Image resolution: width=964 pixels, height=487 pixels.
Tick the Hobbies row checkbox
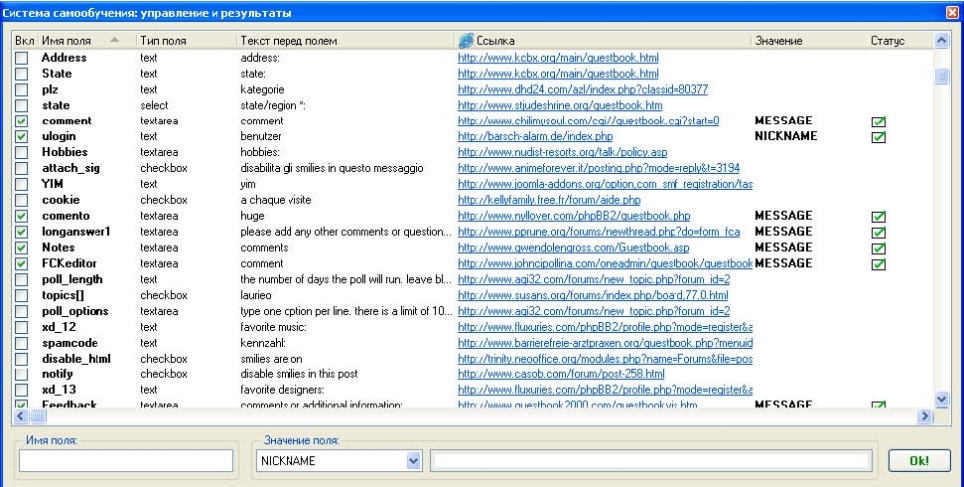(x=22, y=152)
